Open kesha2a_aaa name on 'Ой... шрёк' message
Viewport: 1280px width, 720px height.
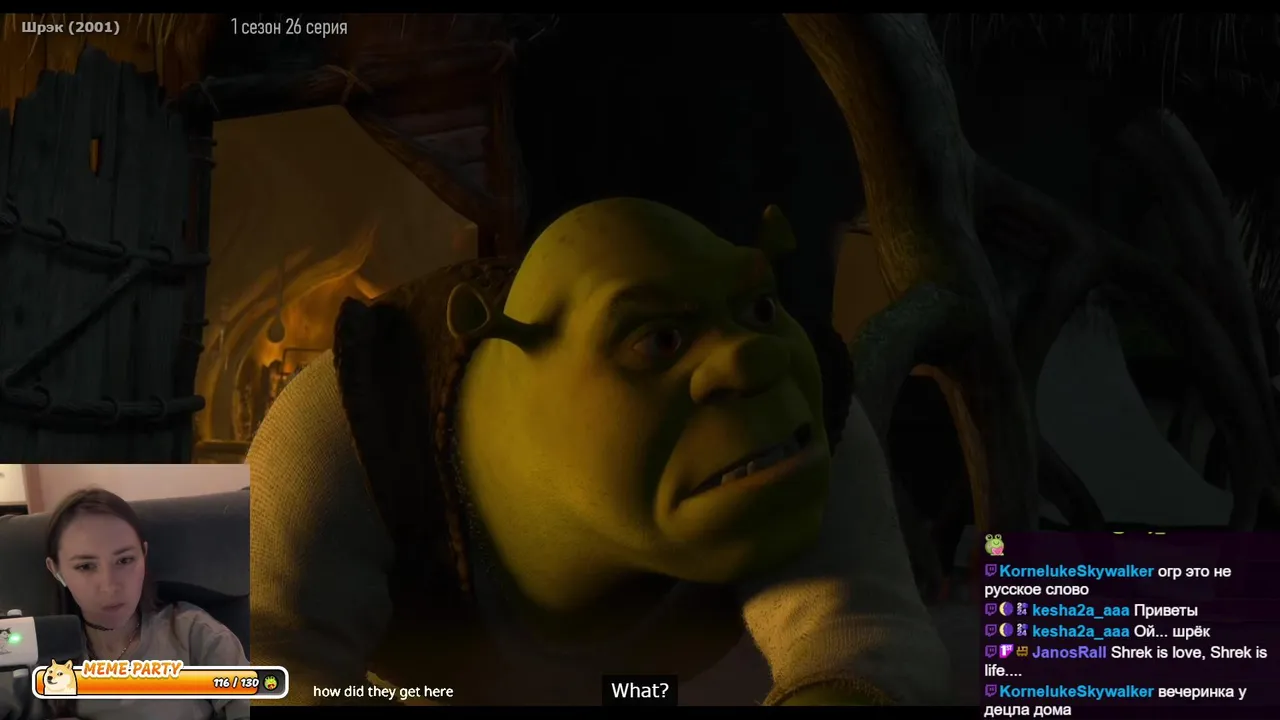click(x=1080, y=631)
